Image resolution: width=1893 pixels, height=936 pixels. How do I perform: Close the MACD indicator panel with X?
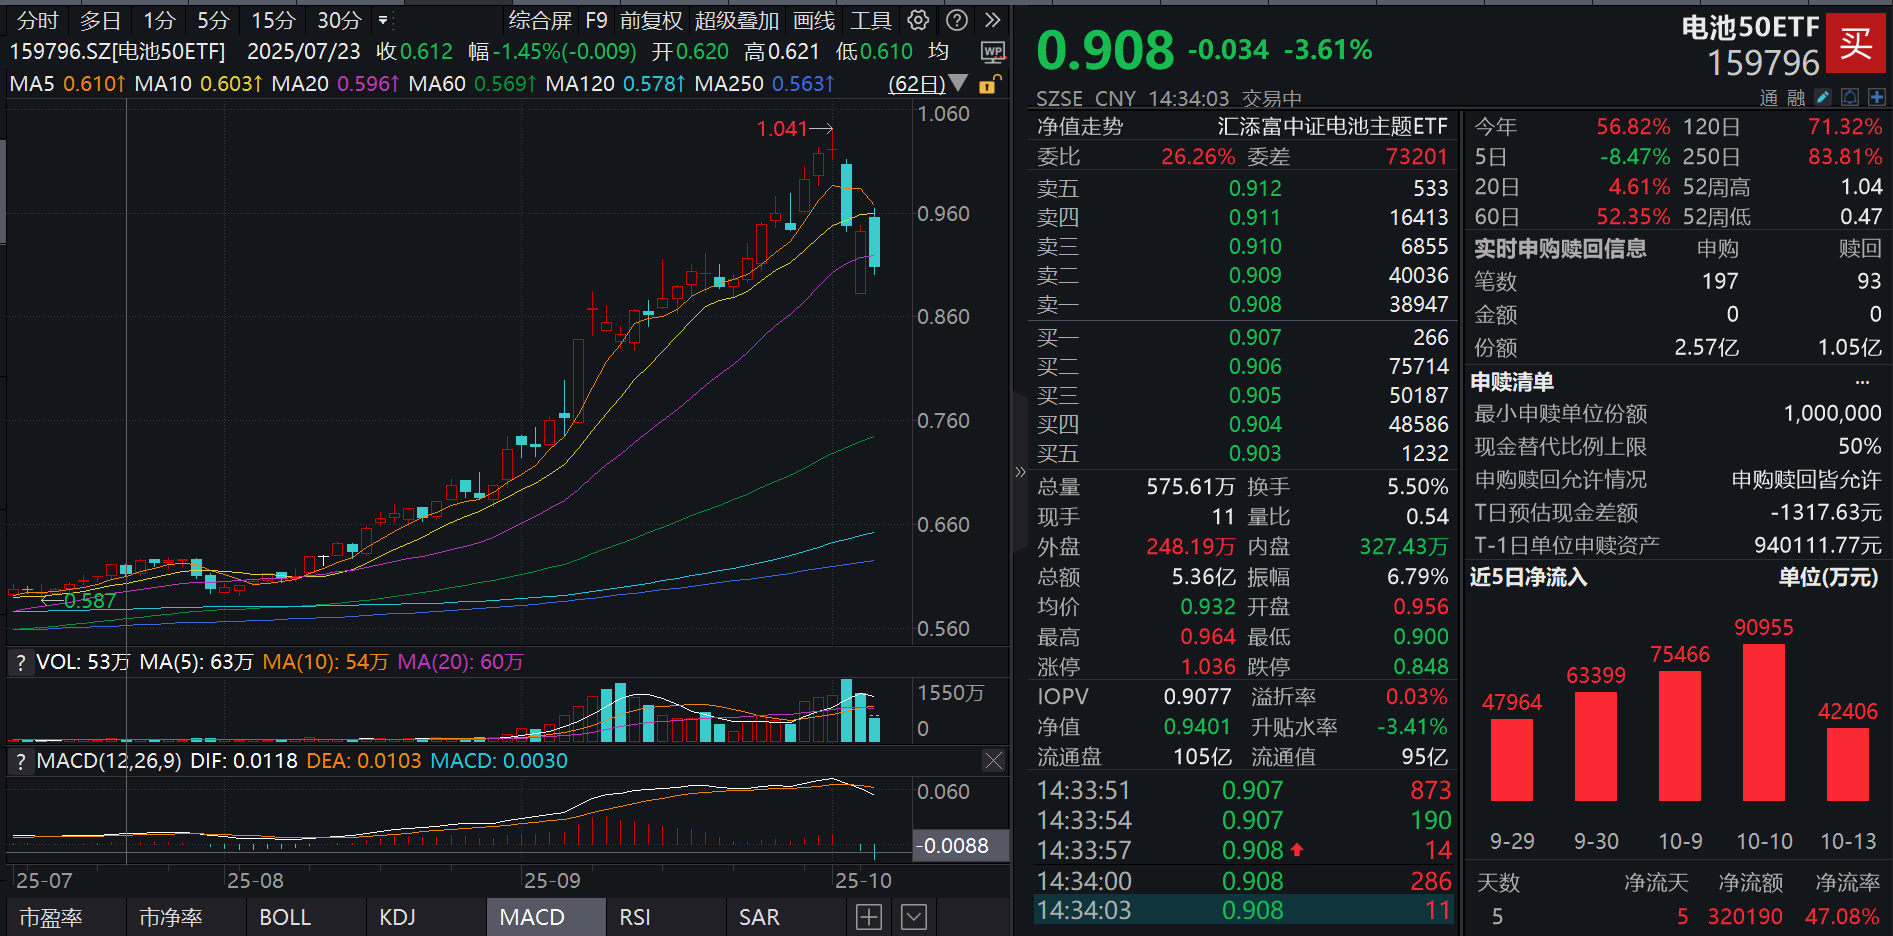tap(993, 761)
